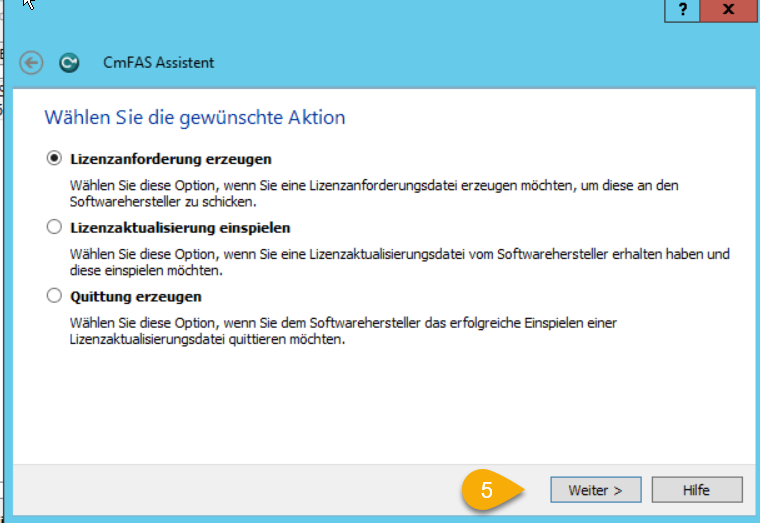Click heading 'Wählen Sie die gewünschte Aktion'
The width and height of the screenshot is (760, 523).
[x=195, y=117]
